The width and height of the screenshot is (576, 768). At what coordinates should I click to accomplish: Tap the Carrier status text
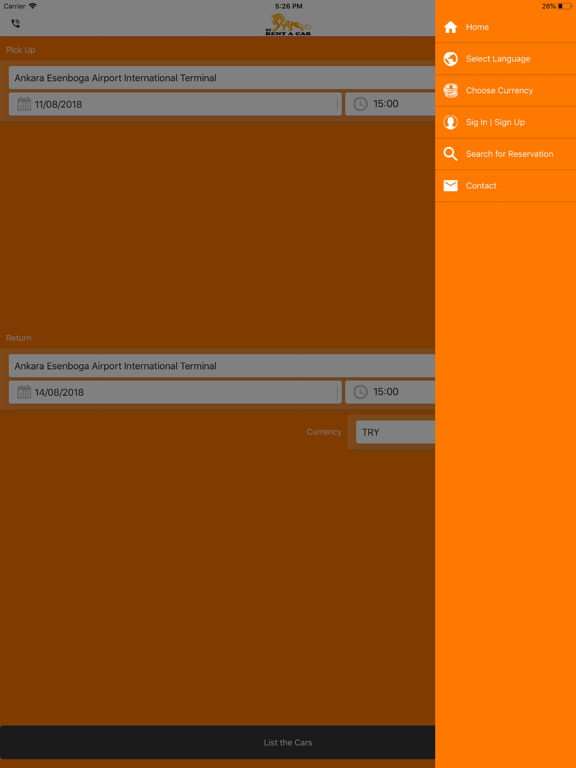pyautogui.click(x=14, y=6)
